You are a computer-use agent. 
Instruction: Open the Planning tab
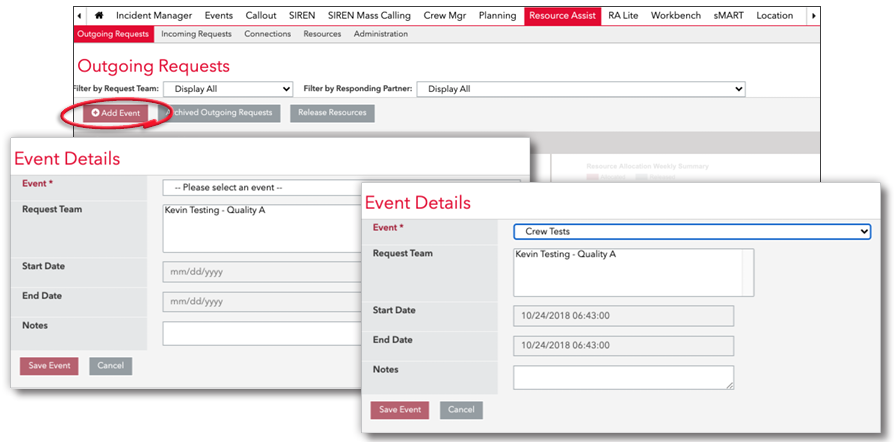[x=497, y=16]
